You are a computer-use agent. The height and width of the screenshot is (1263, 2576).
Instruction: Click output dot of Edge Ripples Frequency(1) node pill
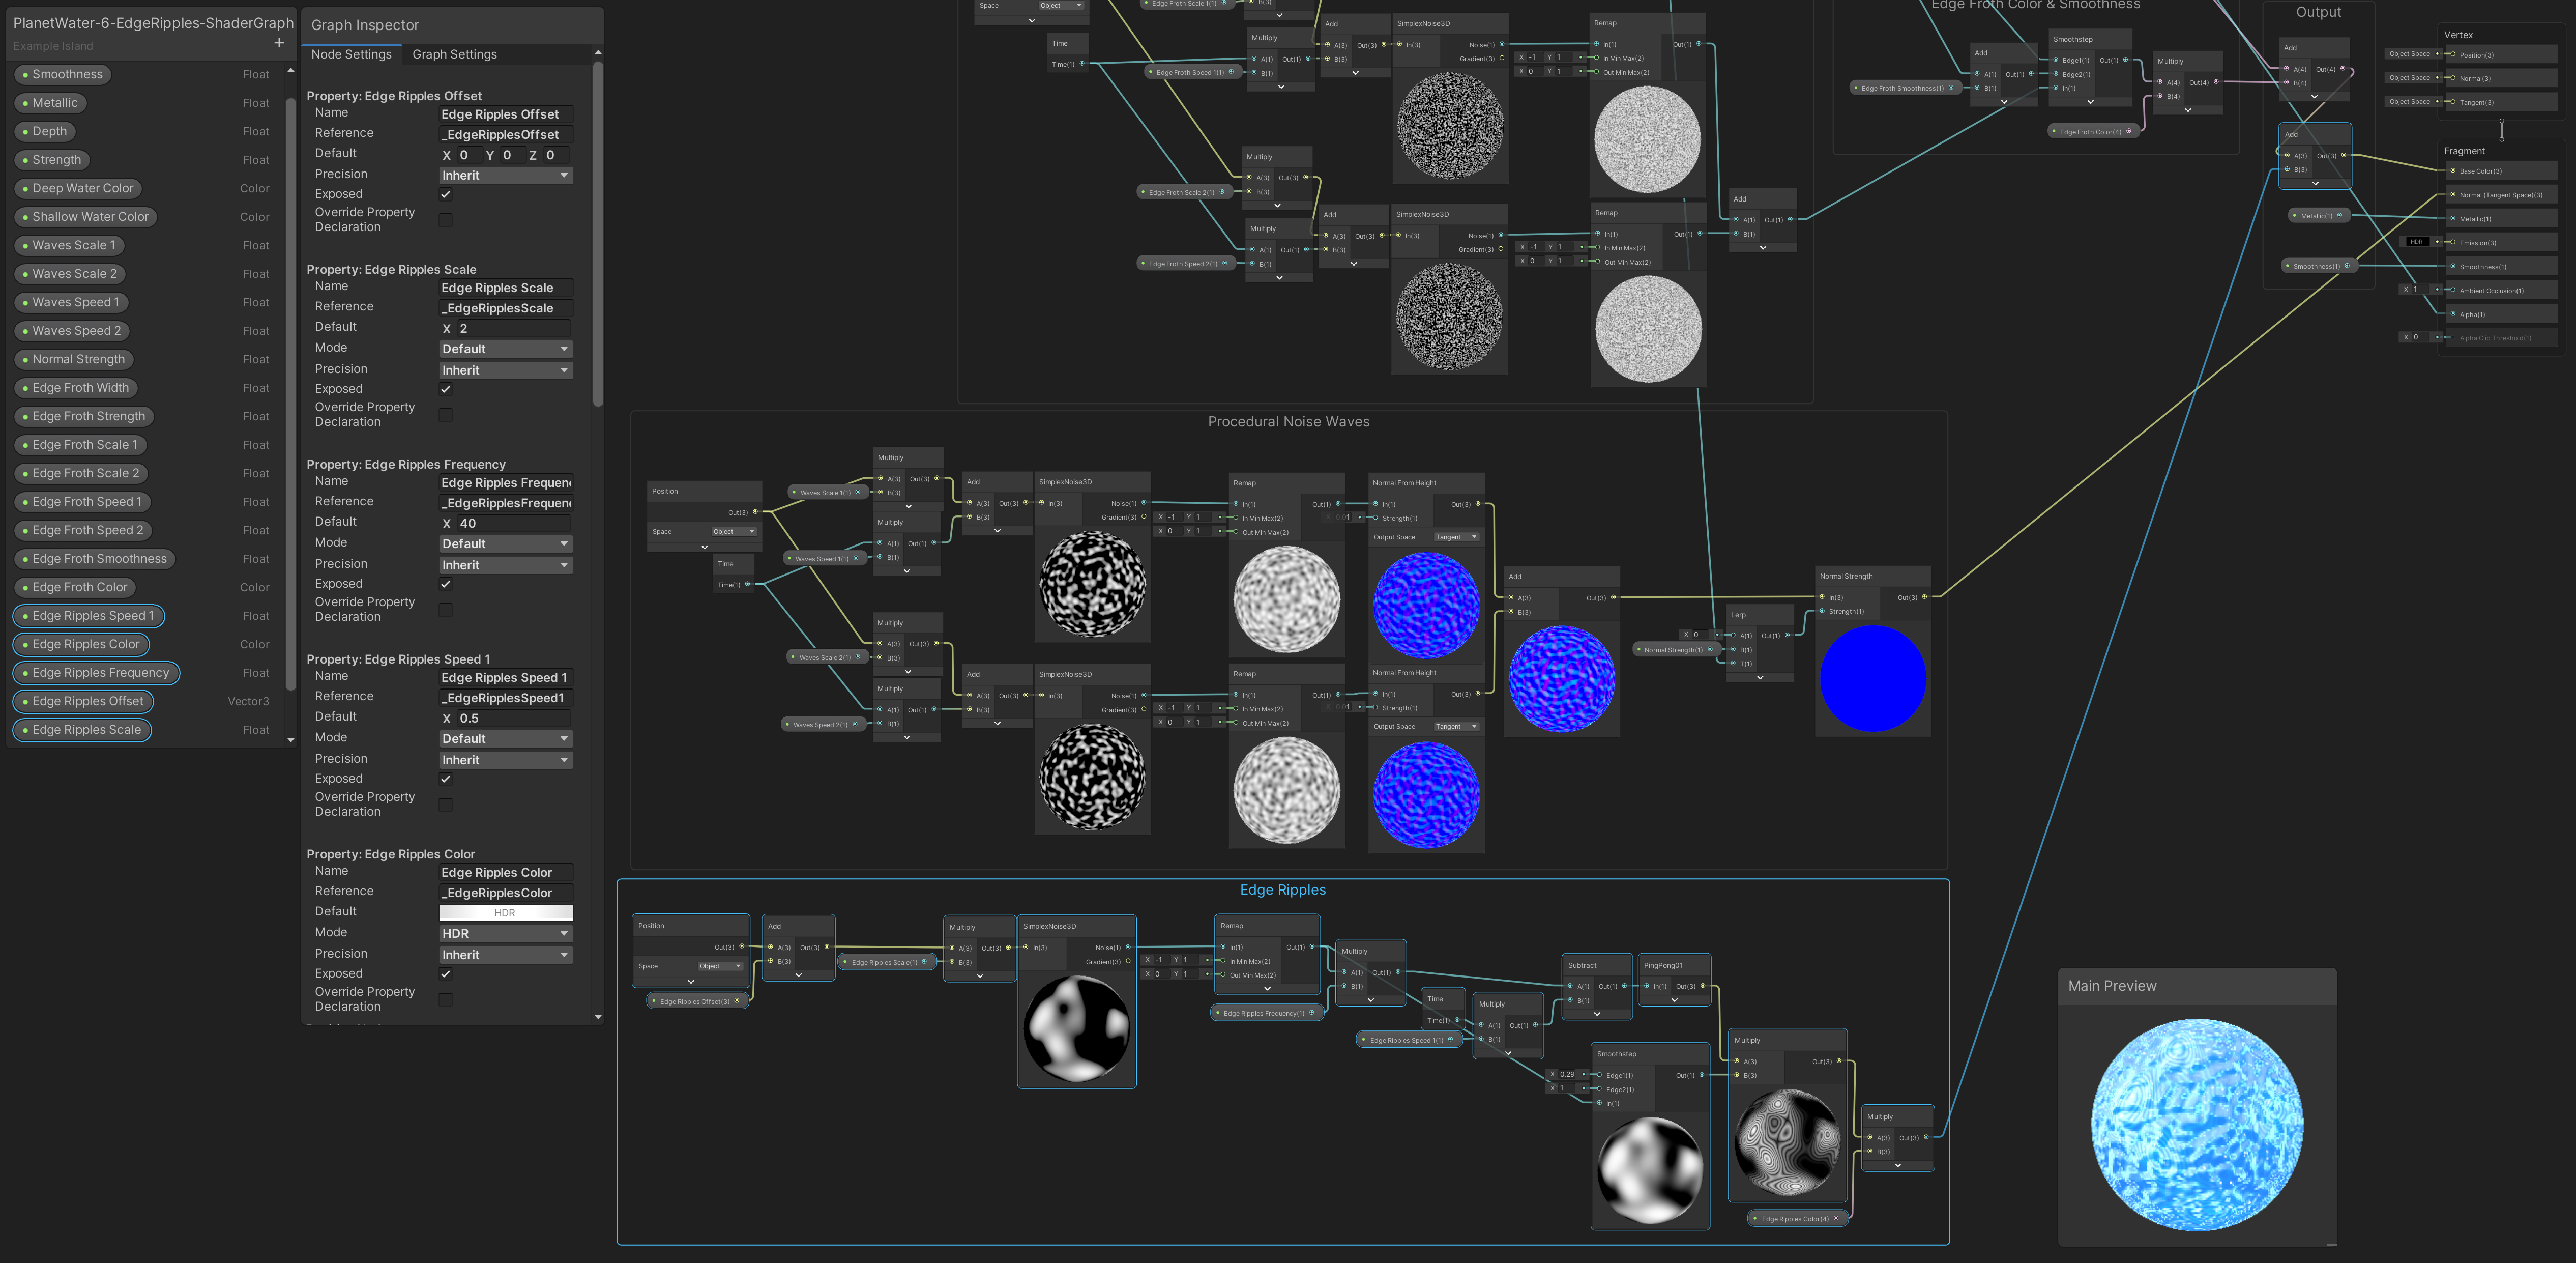1312,1012
